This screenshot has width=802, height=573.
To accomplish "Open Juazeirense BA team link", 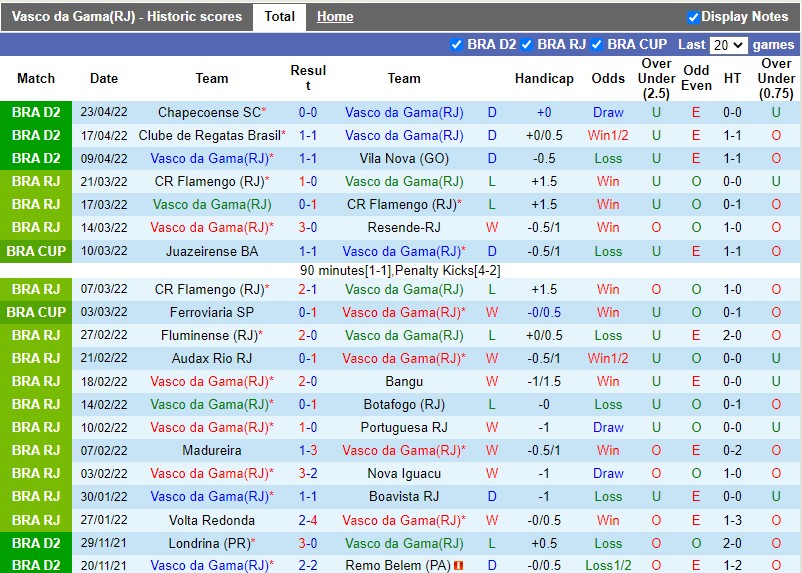I will click(x=212, y=252).
